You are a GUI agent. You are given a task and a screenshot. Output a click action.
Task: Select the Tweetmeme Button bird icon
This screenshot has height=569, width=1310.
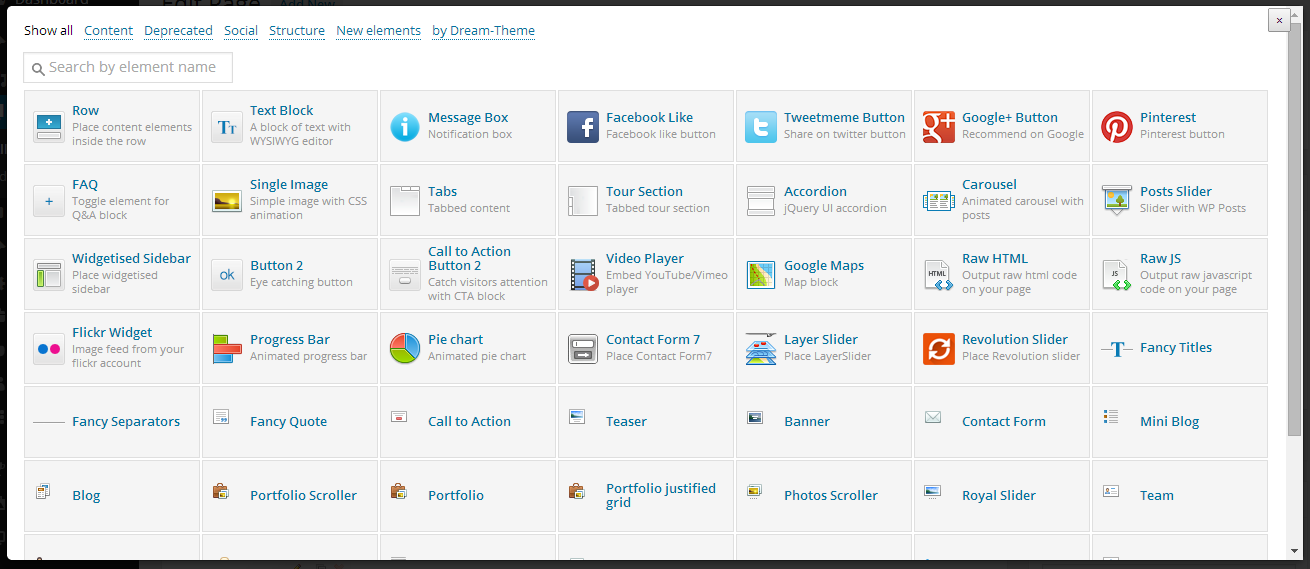click(761, 127)
